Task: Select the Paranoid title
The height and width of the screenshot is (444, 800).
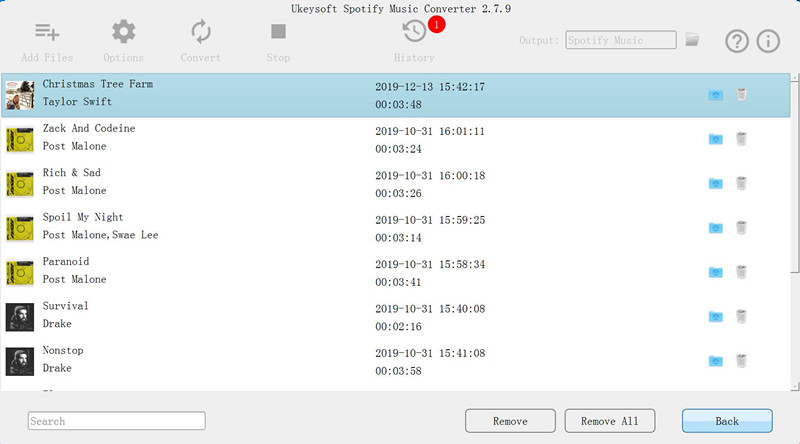Action: pos(66,261)
